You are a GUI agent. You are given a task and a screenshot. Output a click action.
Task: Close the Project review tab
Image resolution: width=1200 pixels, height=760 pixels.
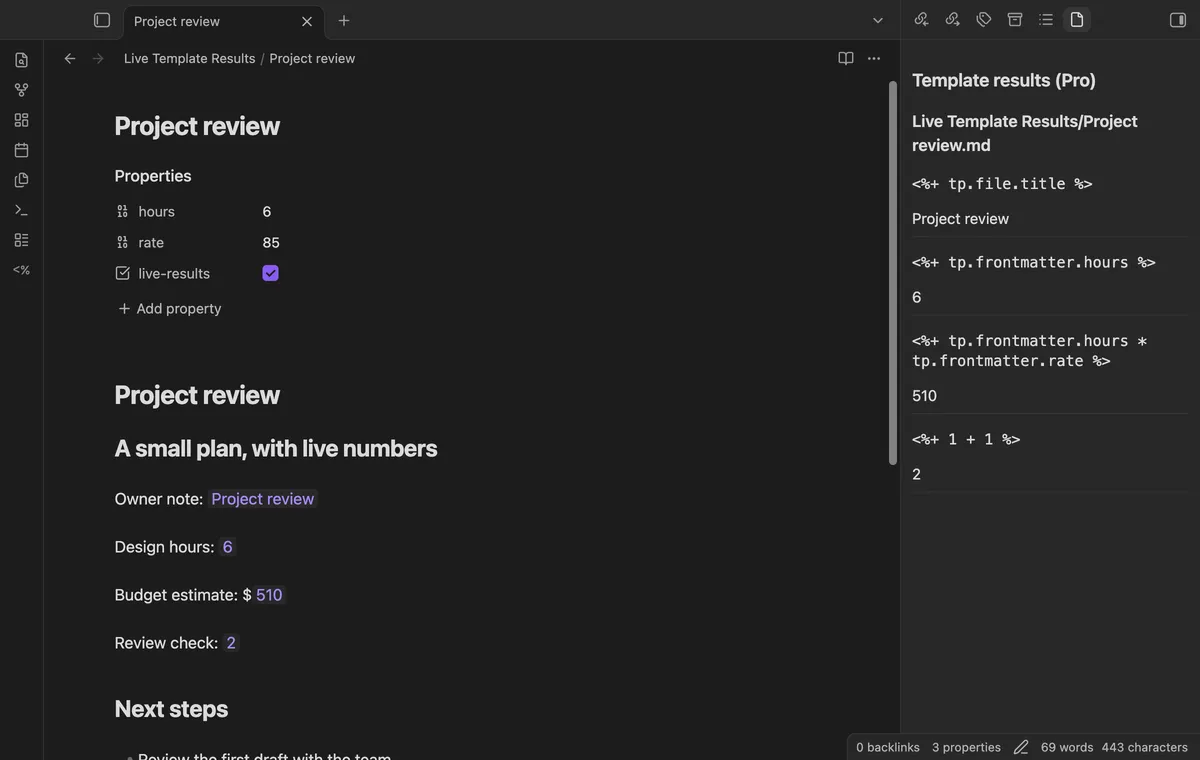pyautogui.click(x=307, y=21)
